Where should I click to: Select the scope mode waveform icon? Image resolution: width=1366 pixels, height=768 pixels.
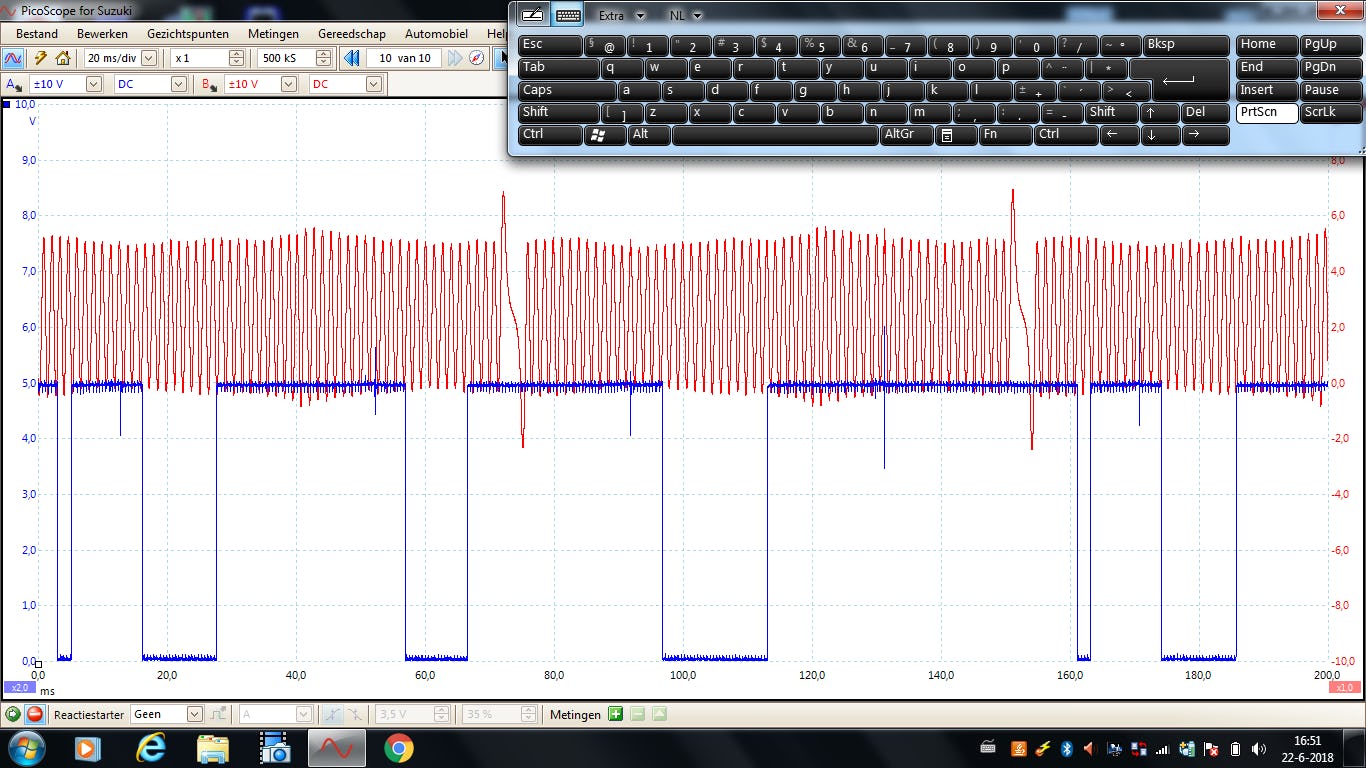pos(14,58)
